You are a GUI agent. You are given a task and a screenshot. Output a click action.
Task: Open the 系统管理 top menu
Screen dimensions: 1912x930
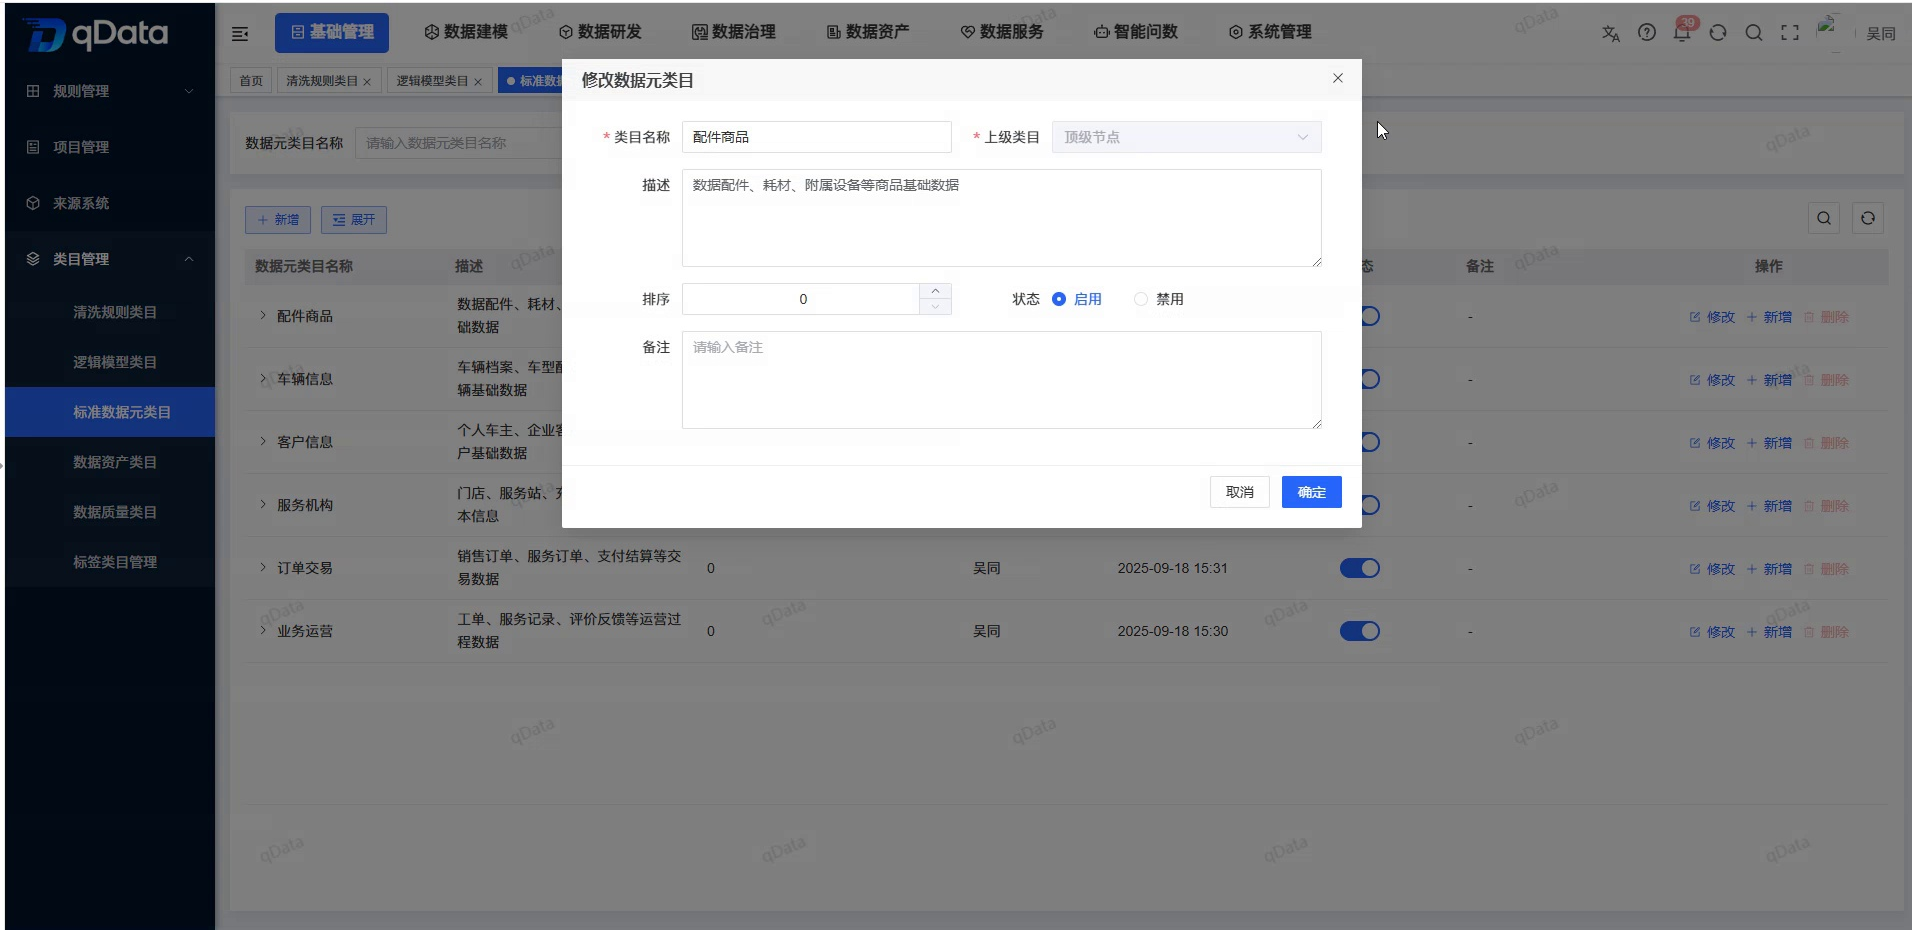pos(1270,32)
